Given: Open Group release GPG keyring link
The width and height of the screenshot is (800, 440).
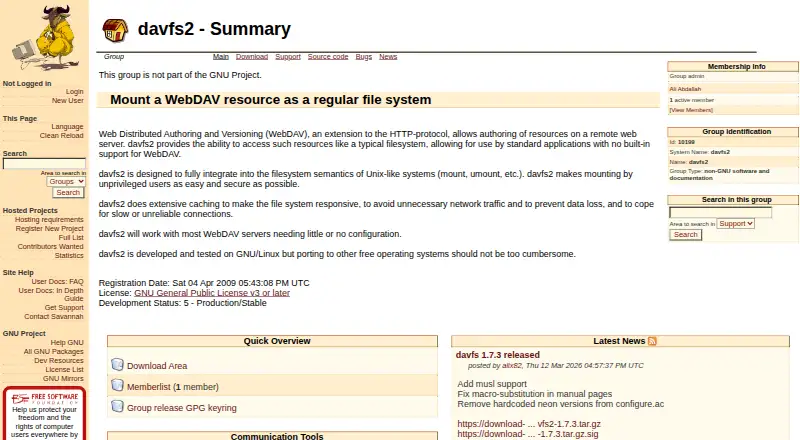Looking at the screenshot, I should [182, 408].
